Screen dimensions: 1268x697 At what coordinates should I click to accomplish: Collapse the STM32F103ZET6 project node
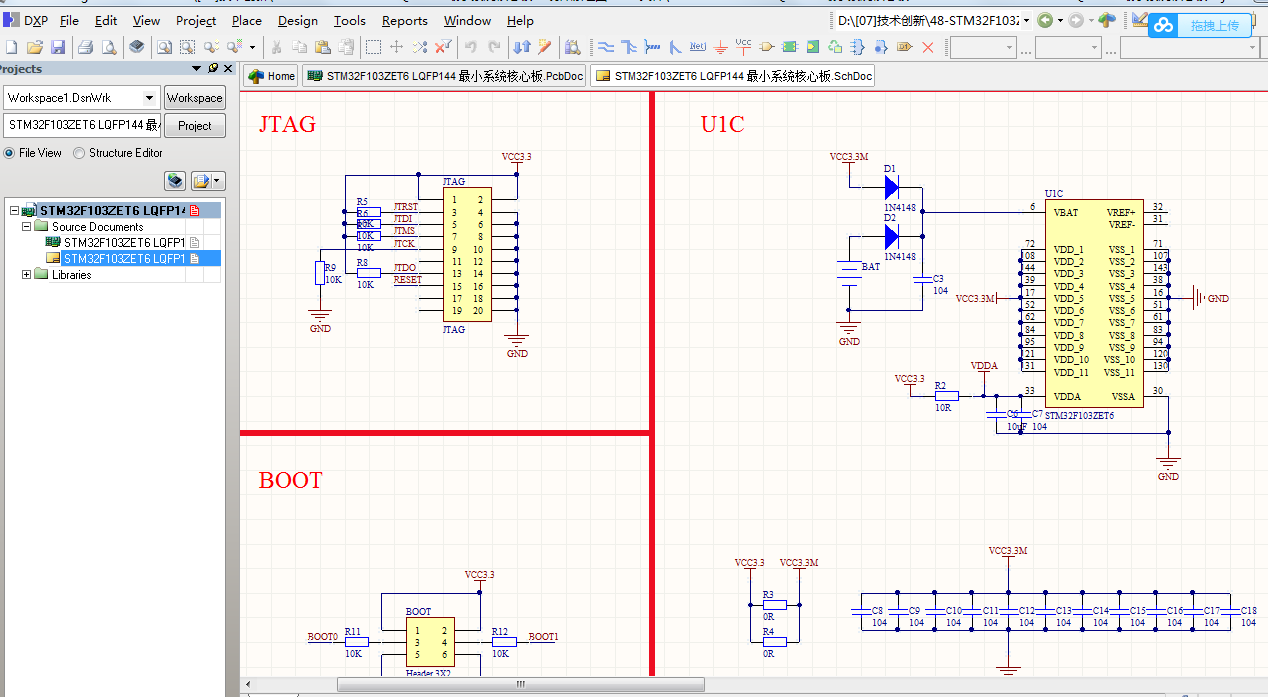tap(14, 211)
